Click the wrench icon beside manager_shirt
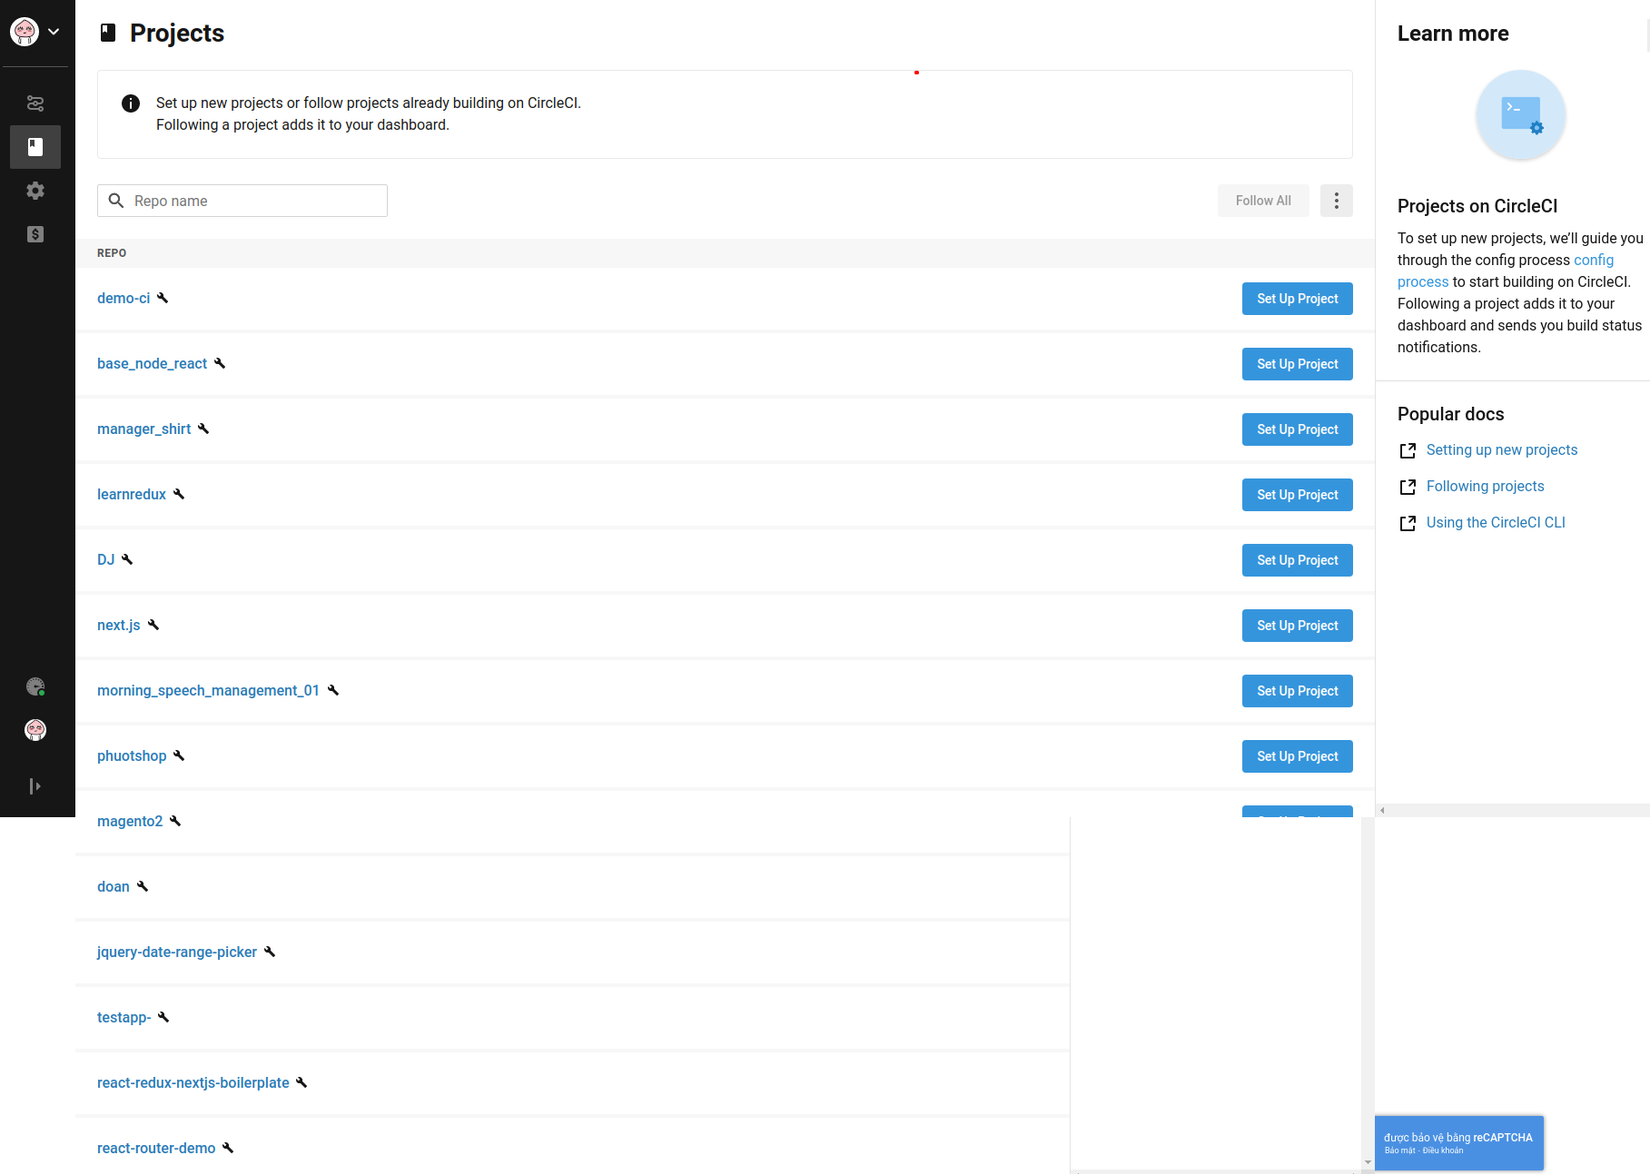The width and height of the screenshot is (1650, 1174). [204, 429]
